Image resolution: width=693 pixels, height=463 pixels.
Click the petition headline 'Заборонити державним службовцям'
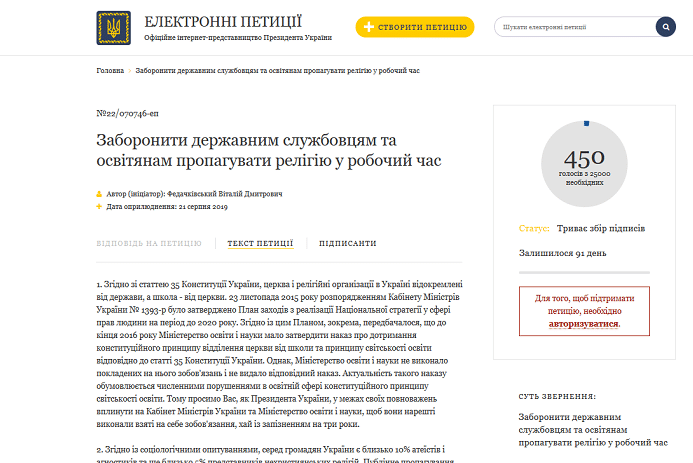269,150
